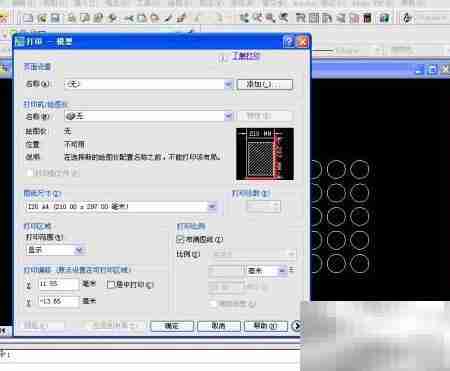Click the DesignCenter toolbar icon
450x371 pixels.
313,17
